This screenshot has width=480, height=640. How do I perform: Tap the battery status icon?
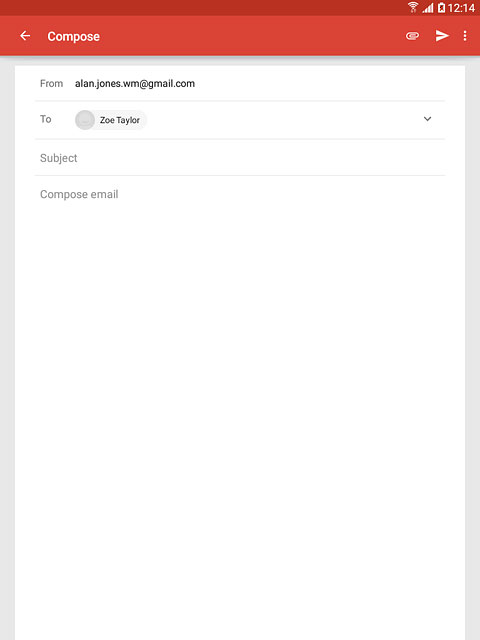441,7
